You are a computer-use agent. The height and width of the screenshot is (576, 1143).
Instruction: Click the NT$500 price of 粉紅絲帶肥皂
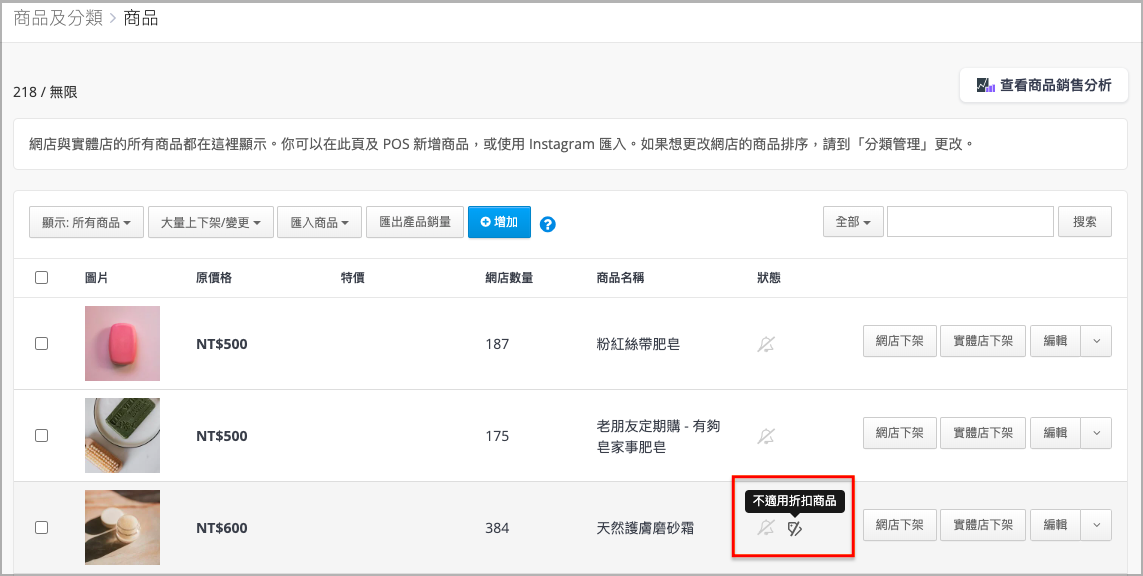222,344
